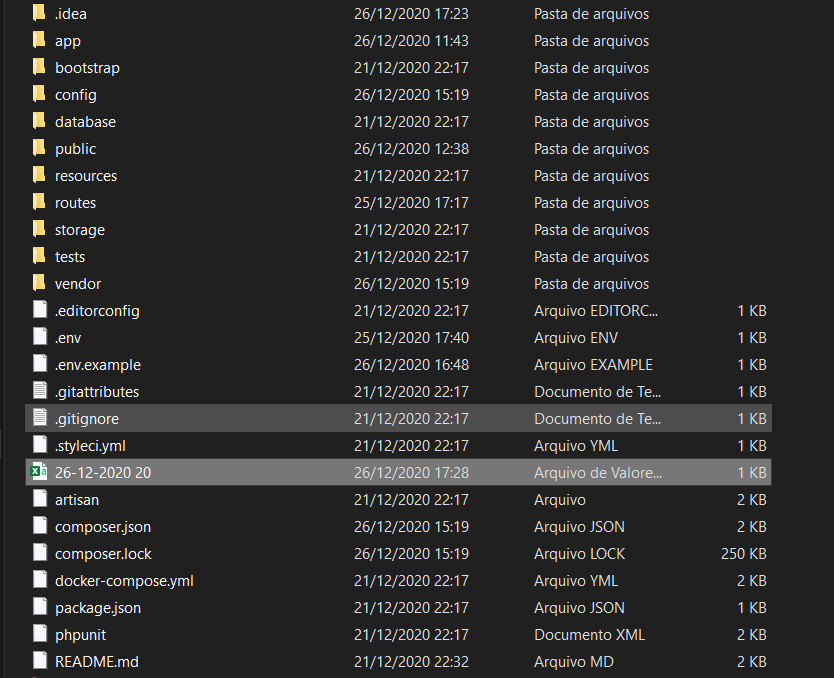Select the .gitignore file name
The width and height of the screenshot is (834, 678).
click(x=87, y=419)
